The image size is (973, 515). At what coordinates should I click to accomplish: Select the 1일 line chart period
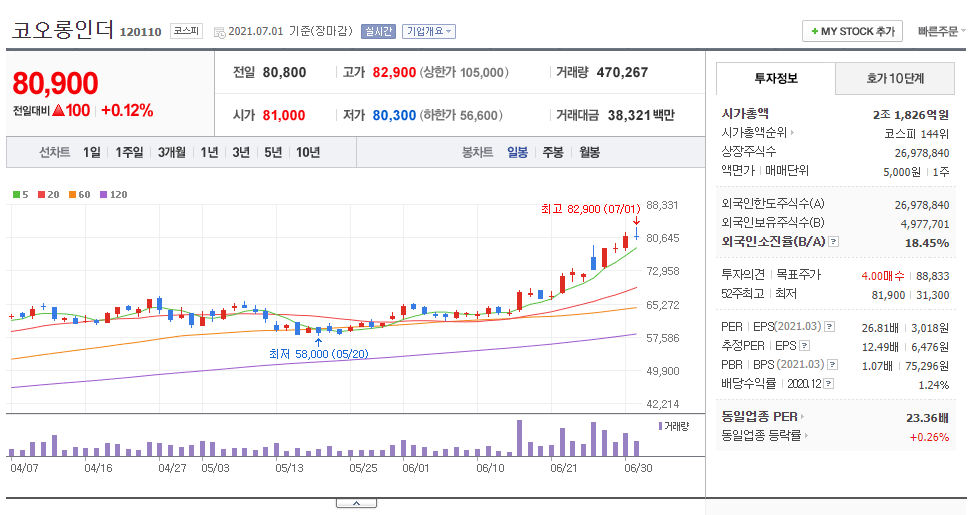pyautogui.click(x=92, y=152)
